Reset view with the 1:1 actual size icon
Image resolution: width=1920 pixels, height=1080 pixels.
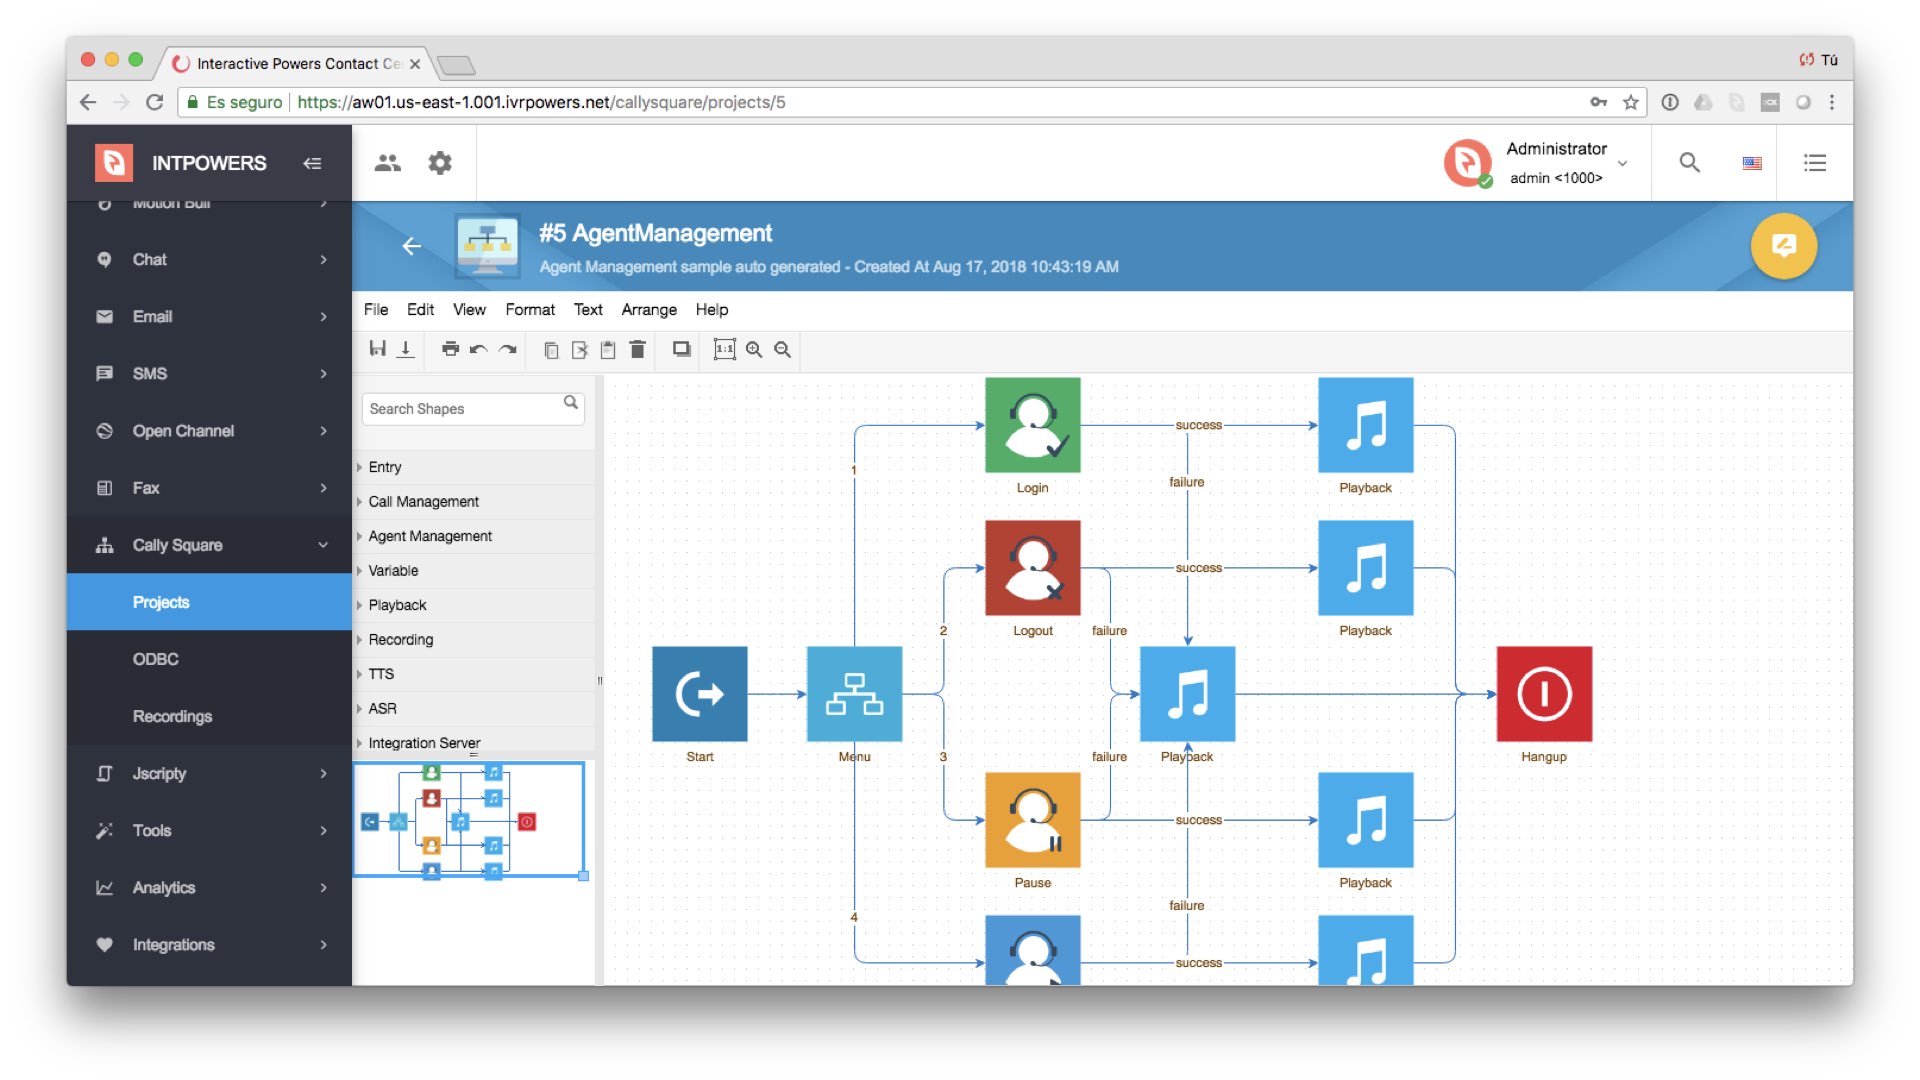pyautogui.click(x=724, y=349)
